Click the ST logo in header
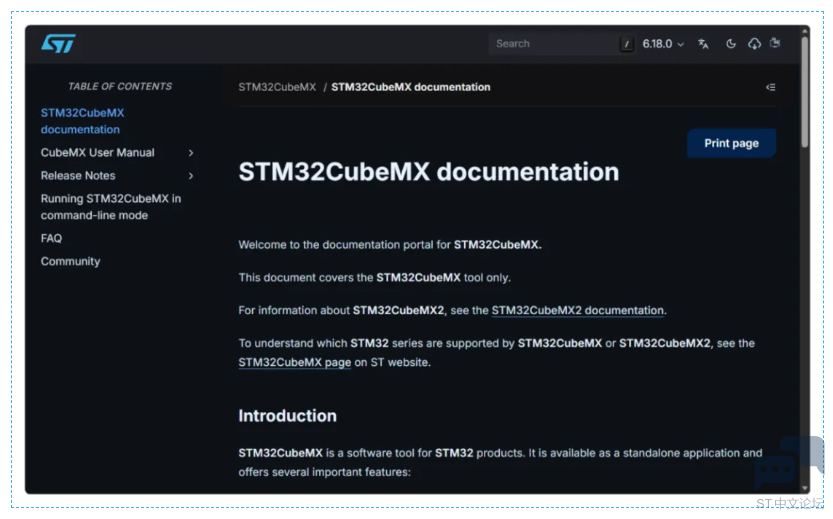This screenshot has height=519, width=833. tap(58, 44)
